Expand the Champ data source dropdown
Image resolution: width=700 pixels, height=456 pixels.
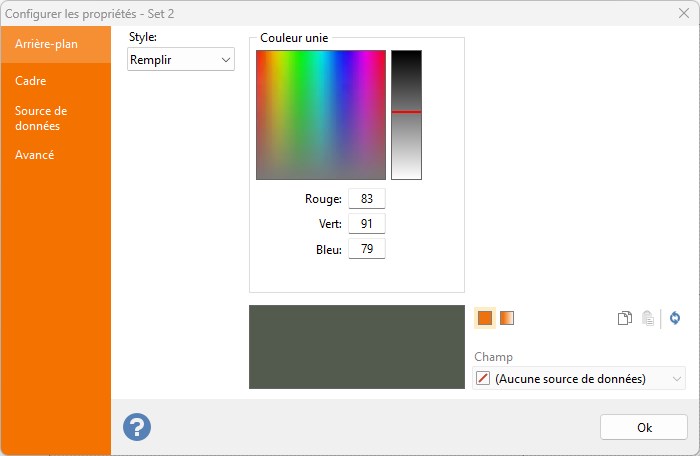coord(579,378)
